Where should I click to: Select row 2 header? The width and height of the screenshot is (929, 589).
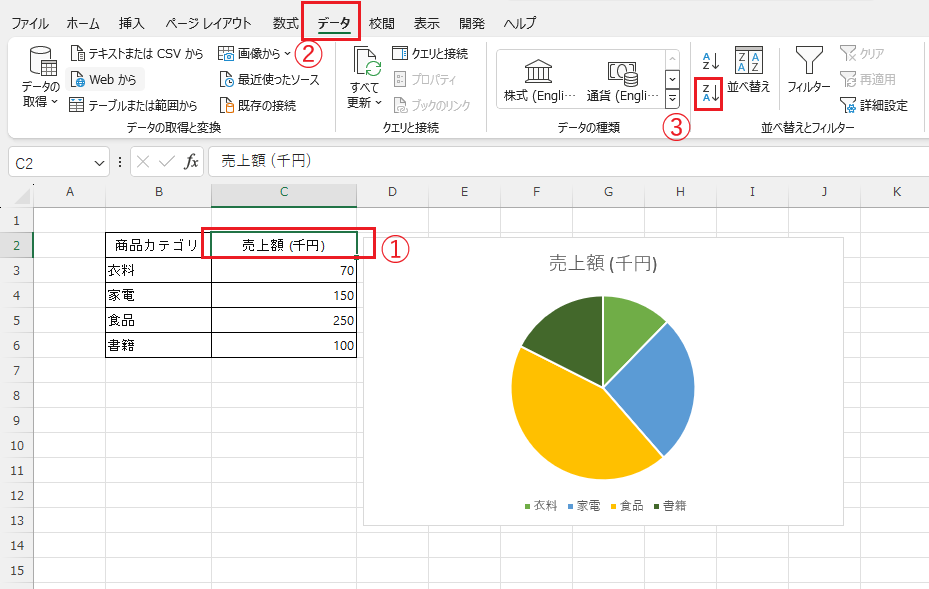tap(17, 245)
